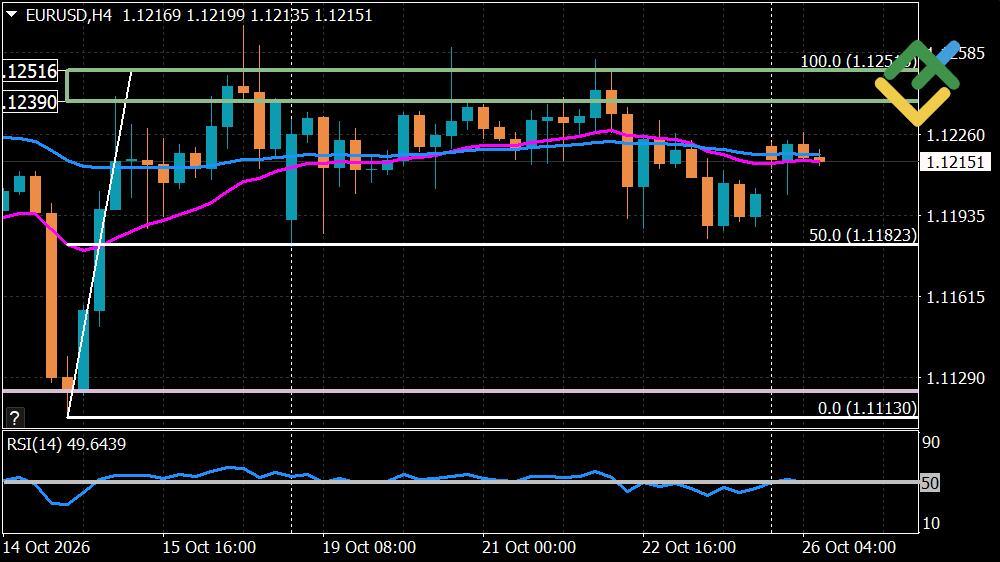
Task: Click the 26 Oct 04:00 time label
Action: point(849,547)
